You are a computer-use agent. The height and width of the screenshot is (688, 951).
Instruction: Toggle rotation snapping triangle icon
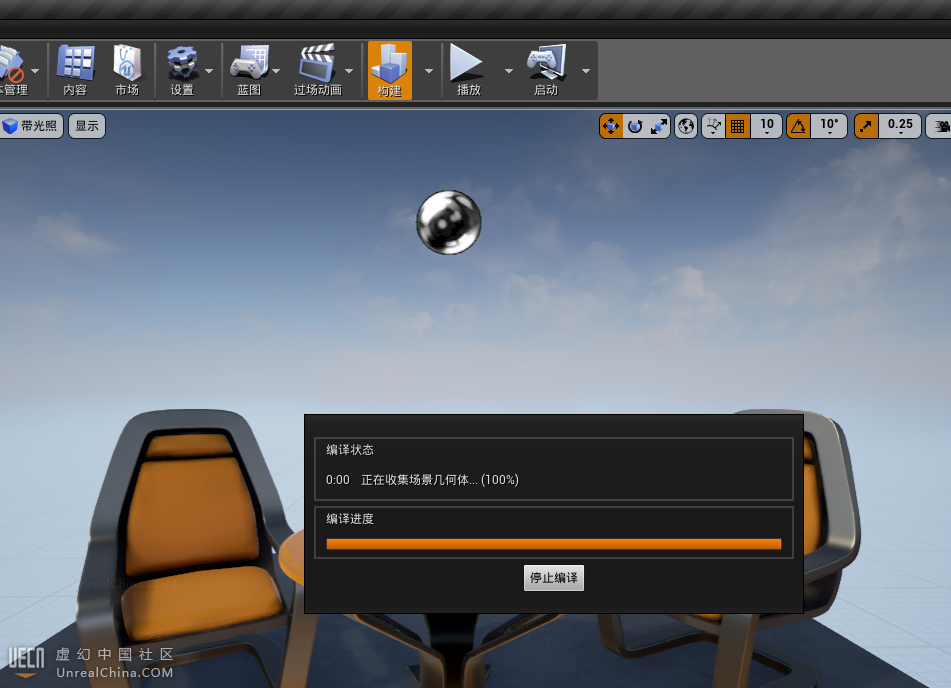pyautogui.click(x=798, y=126)
